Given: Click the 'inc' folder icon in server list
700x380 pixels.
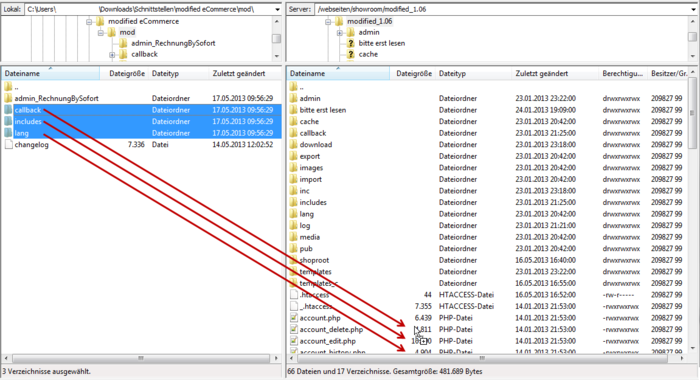Looking at the screenshot, I should (x=293, y=191).
